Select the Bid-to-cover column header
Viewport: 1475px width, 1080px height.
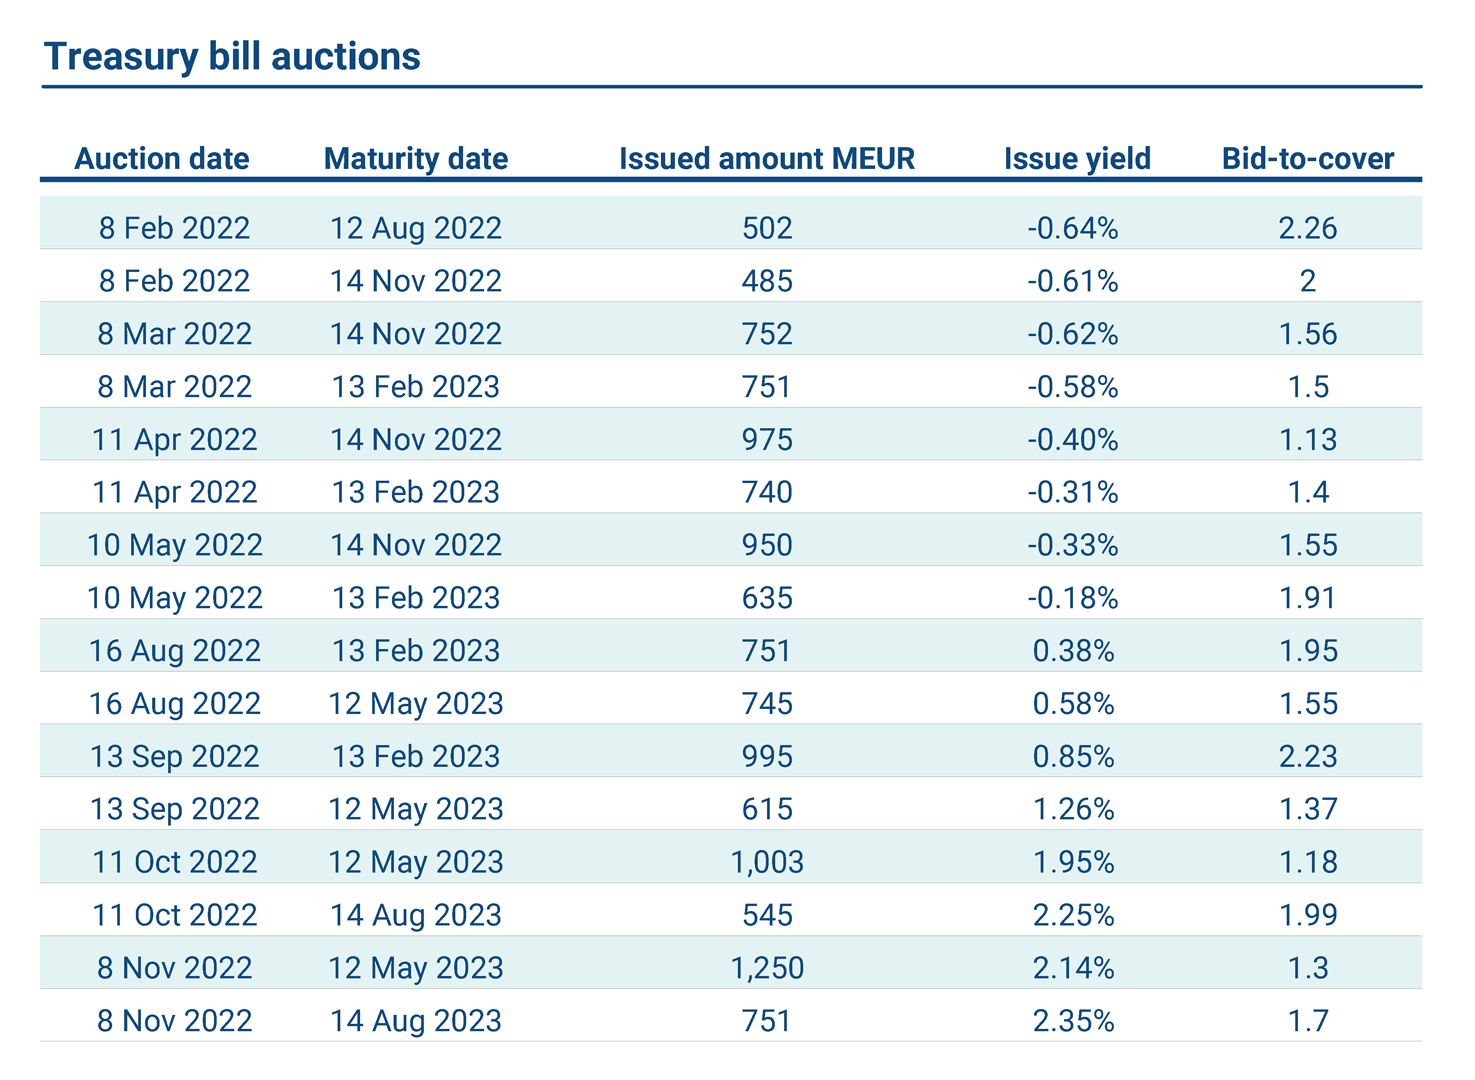tap(1308, 159)
